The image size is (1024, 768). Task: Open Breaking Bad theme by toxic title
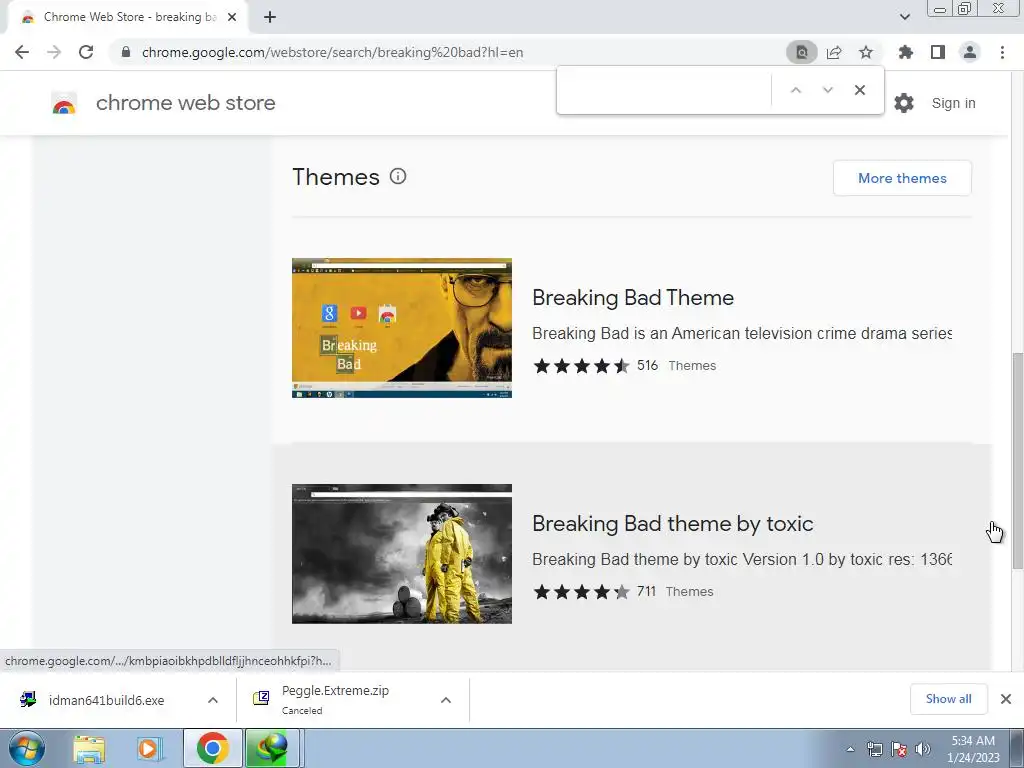click(673, 524)
